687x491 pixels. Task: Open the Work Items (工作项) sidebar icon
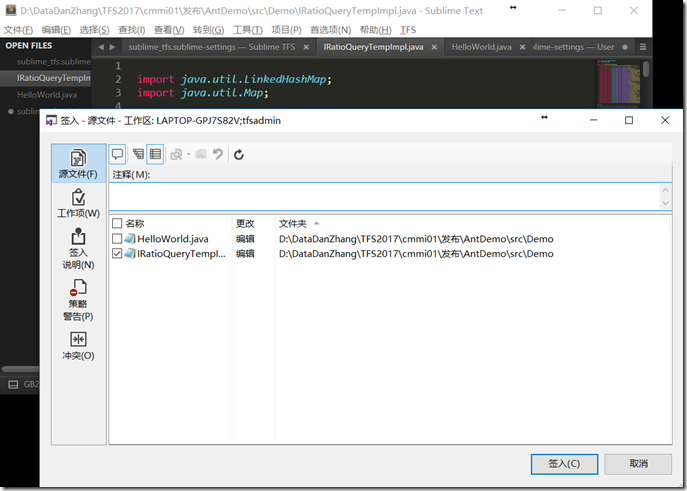click(x=78, y=203)
